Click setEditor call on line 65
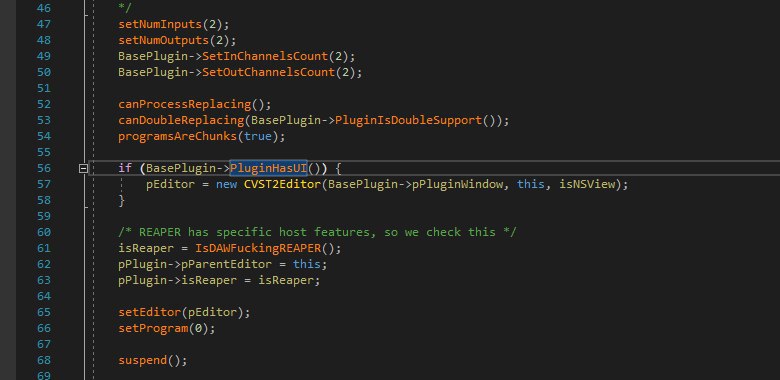 [150, 312]
